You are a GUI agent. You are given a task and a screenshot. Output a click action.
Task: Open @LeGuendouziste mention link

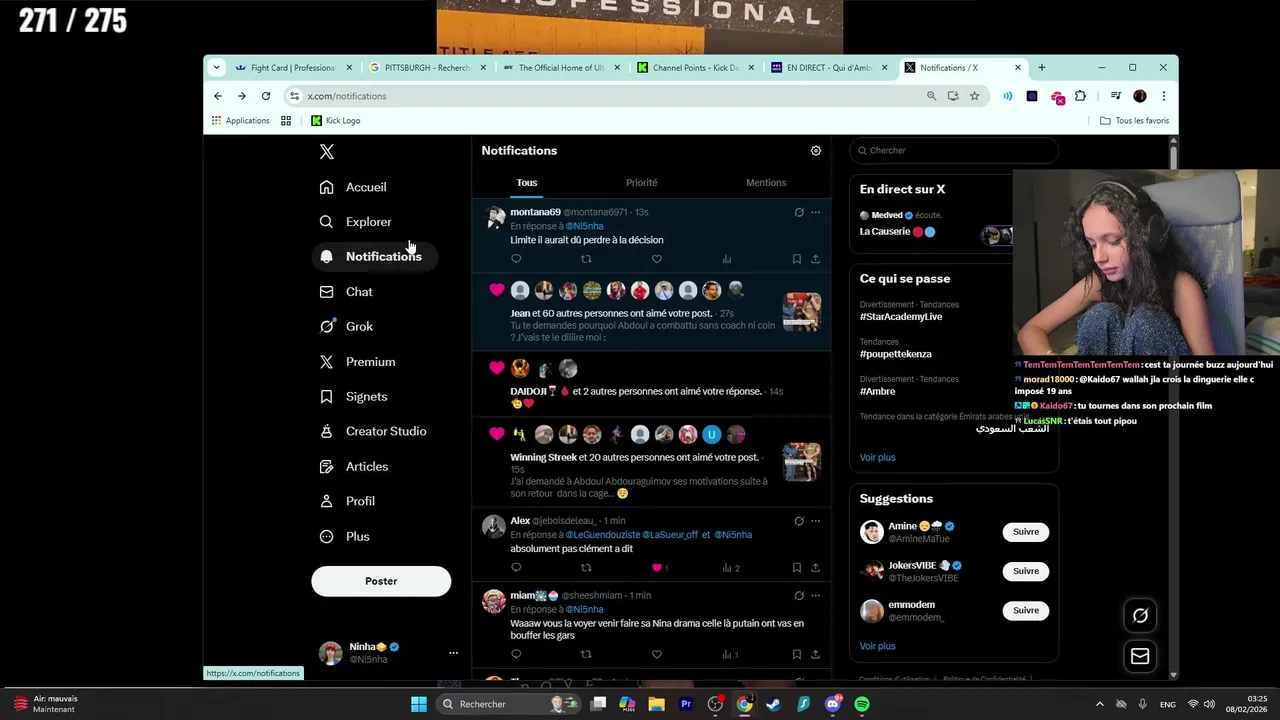(x=602, y=535)
